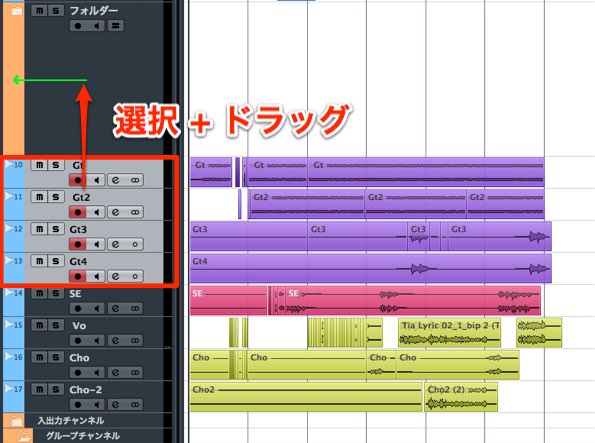Viewport: 595px width, 443px height.
Task: Mute the フォルダー folder track
Action: click(39, 11)
